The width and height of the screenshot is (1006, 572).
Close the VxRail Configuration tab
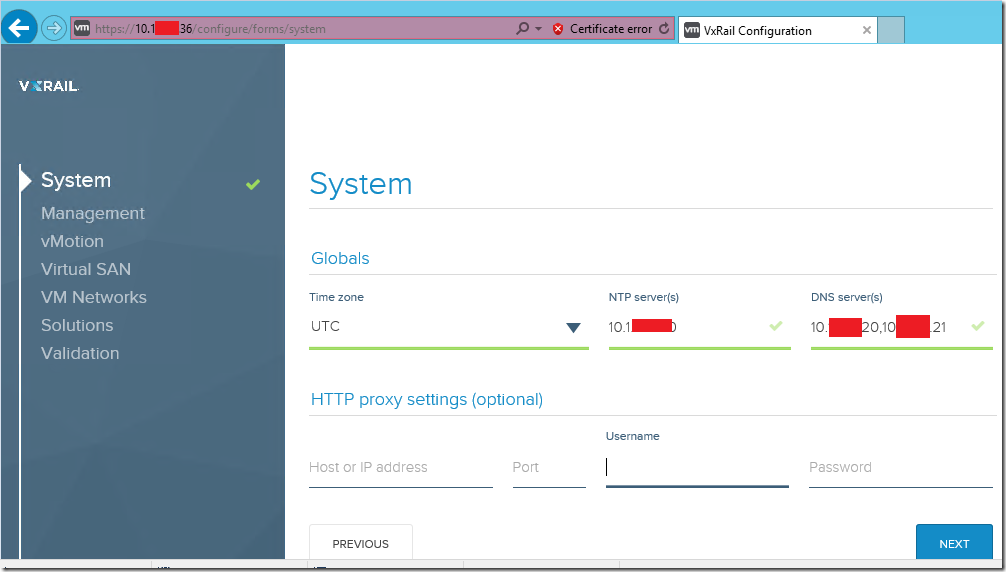(867, 30)
